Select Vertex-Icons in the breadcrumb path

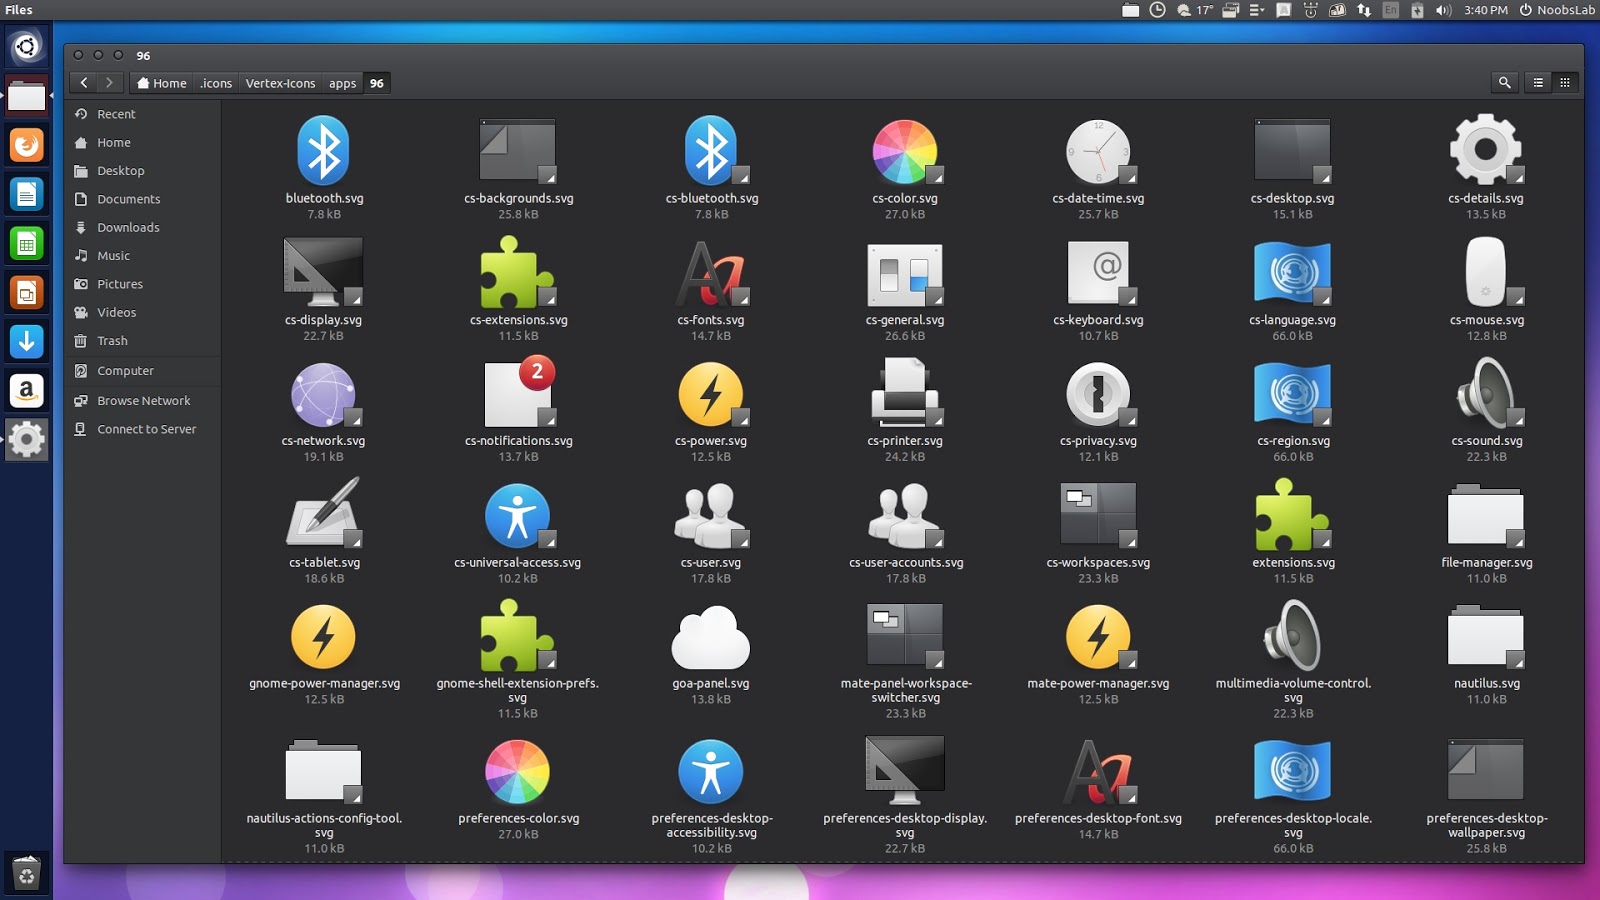point(281,83)
